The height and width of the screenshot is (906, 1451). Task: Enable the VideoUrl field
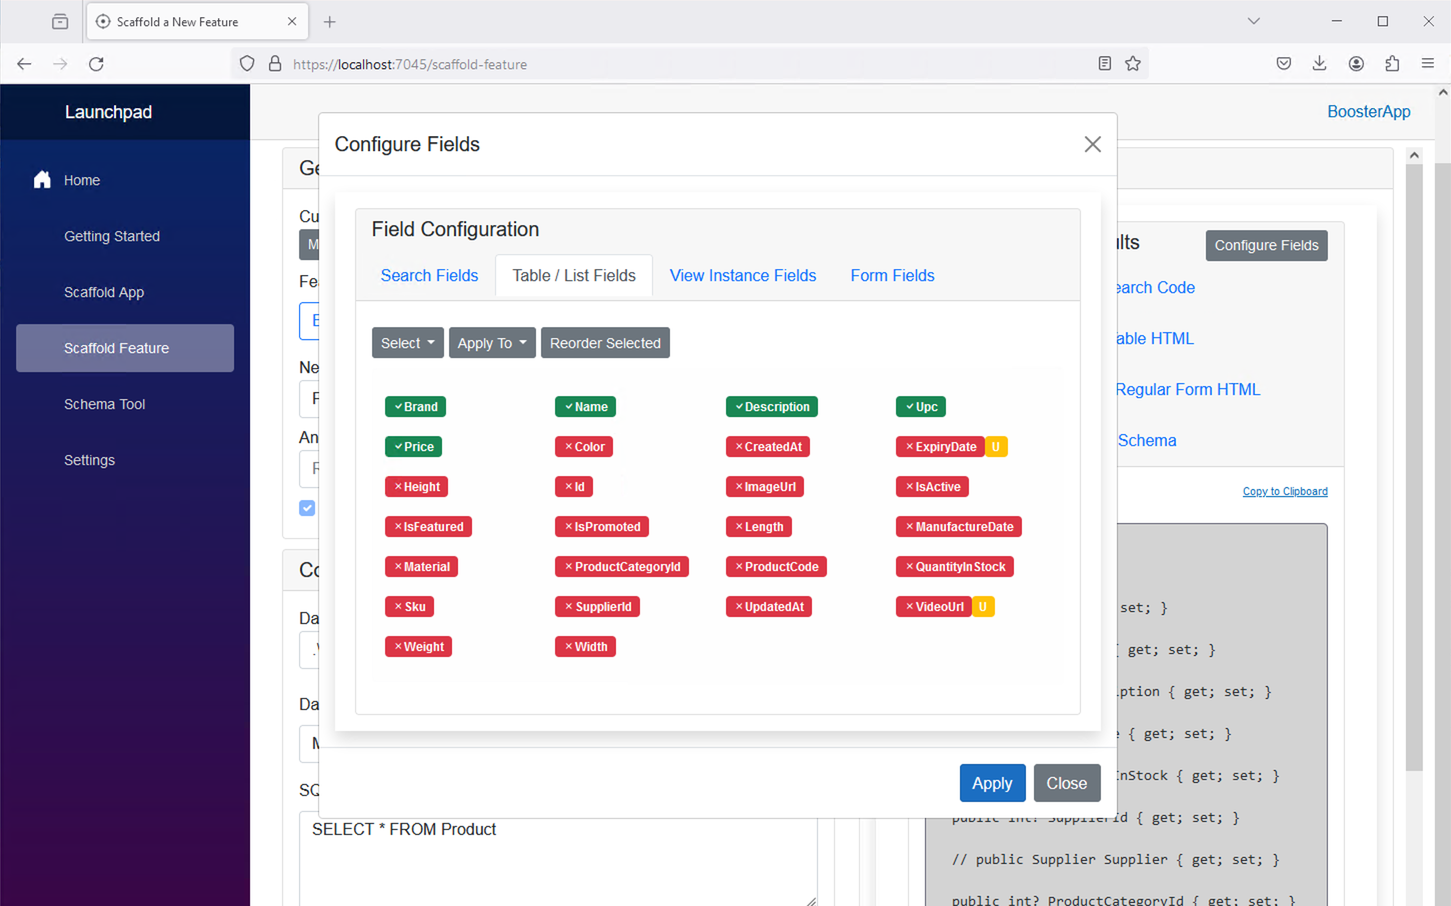tap(934, 607)
